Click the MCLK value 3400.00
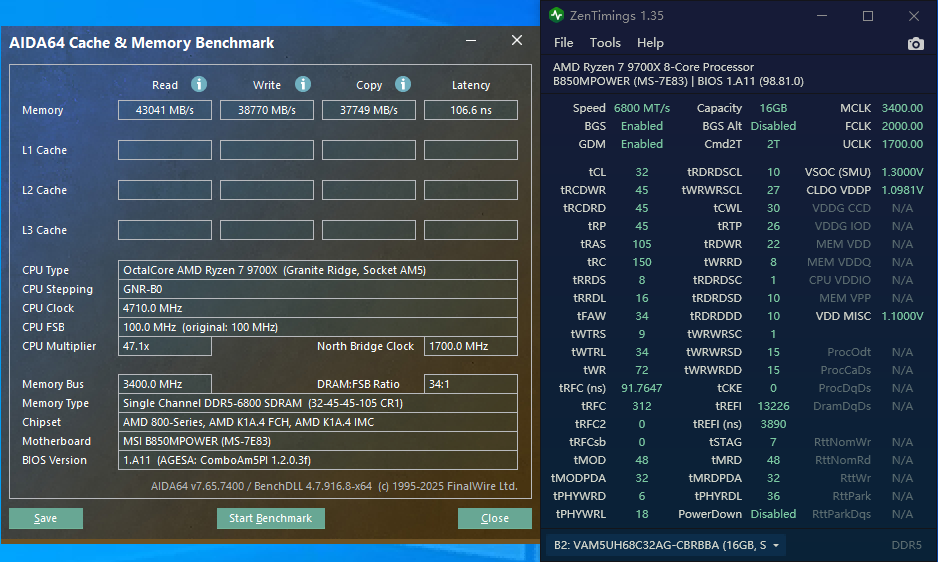Viewport: 938px width, 562px height. pos(902,108)
